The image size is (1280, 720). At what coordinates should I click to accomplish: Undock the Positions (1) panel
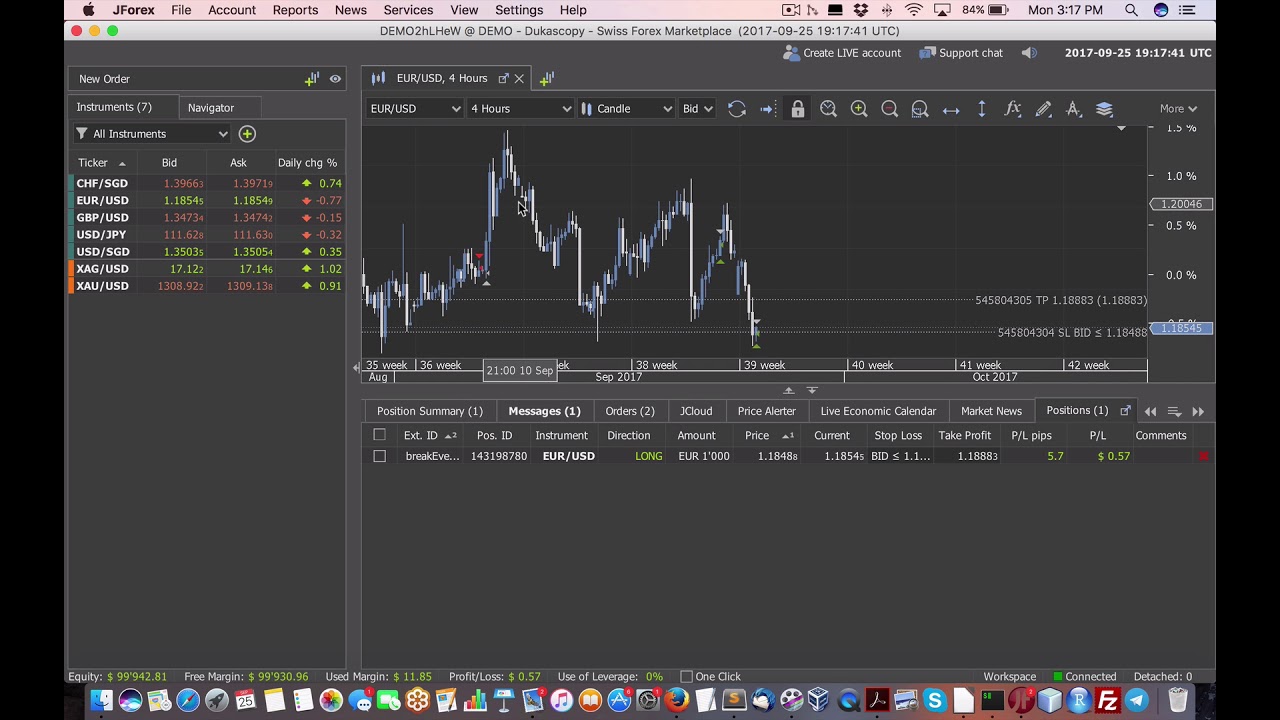coord(1125,411)
